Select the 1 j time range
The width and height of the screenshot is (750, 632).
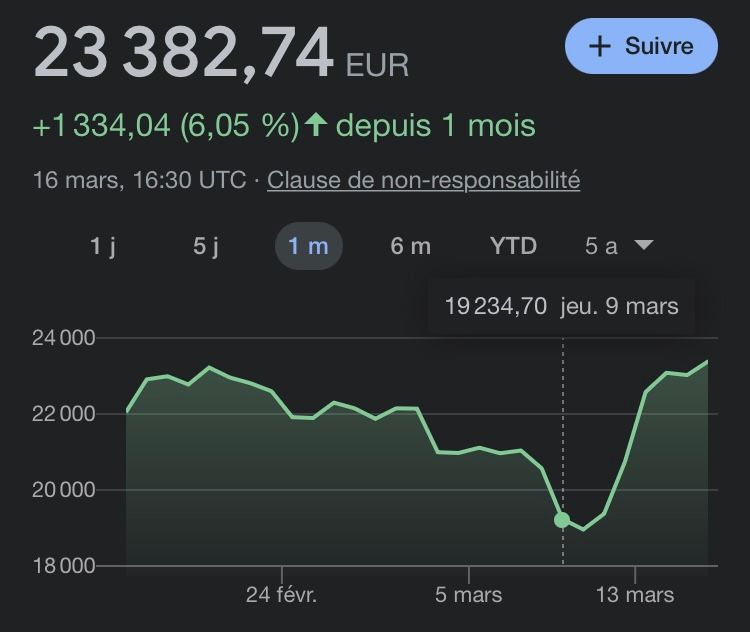pyautogui.click(x=103, y=246)
